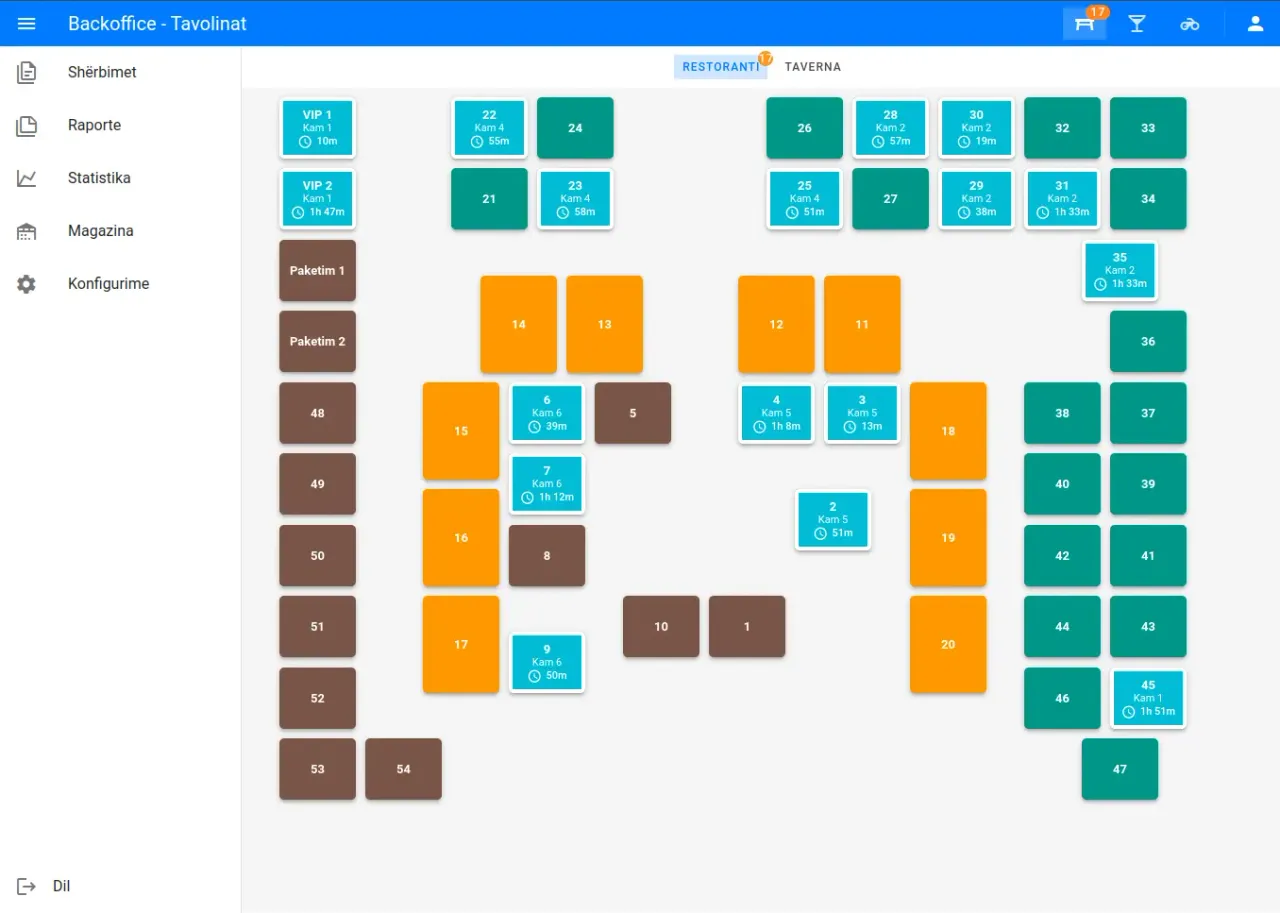Image resolution: width=1280 pixels, height=913 pixels.
Task: Click the delivery scooter icon
Action: pyautogui.click(x=1190, y=23)
